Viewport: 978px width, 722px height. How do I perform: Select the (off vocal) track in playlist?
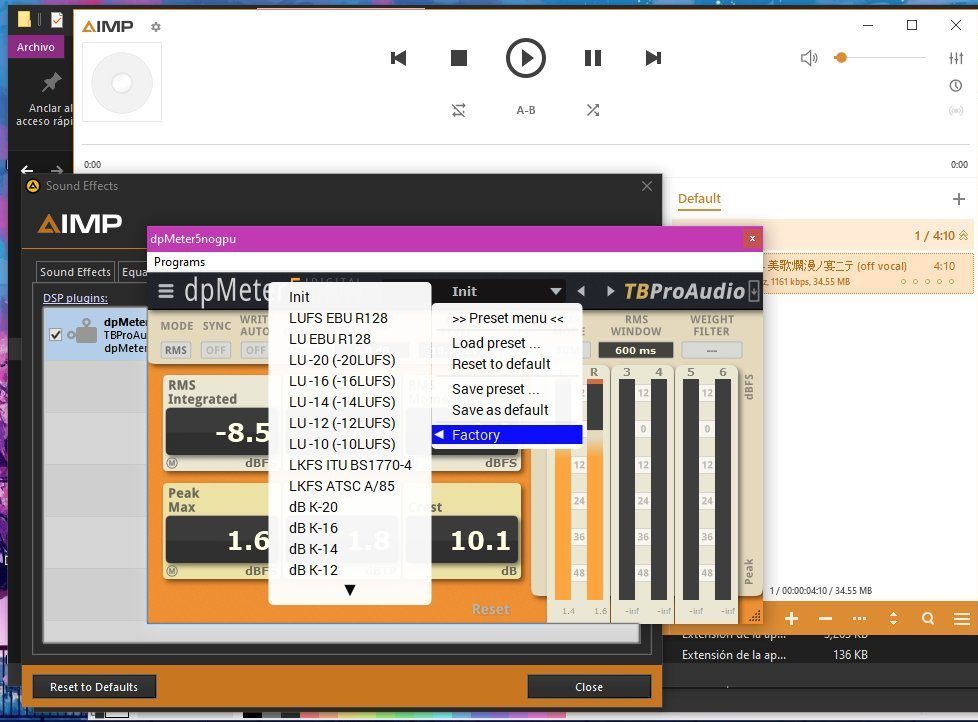click(867, 273)
